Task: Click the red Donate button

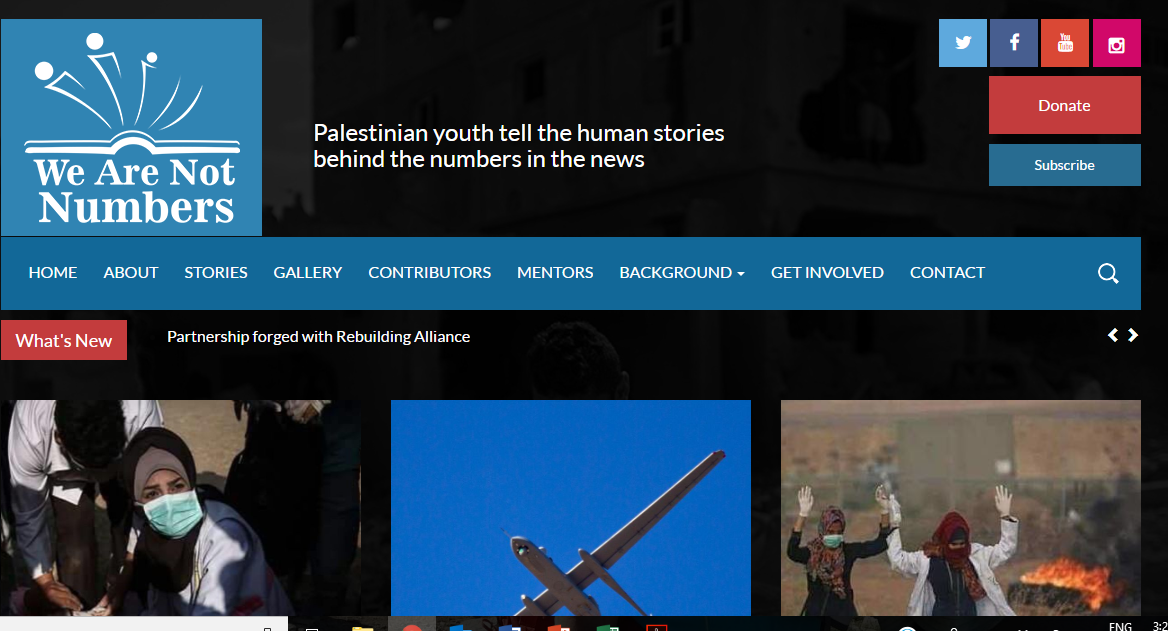Action: click(x=1064, y=105)
